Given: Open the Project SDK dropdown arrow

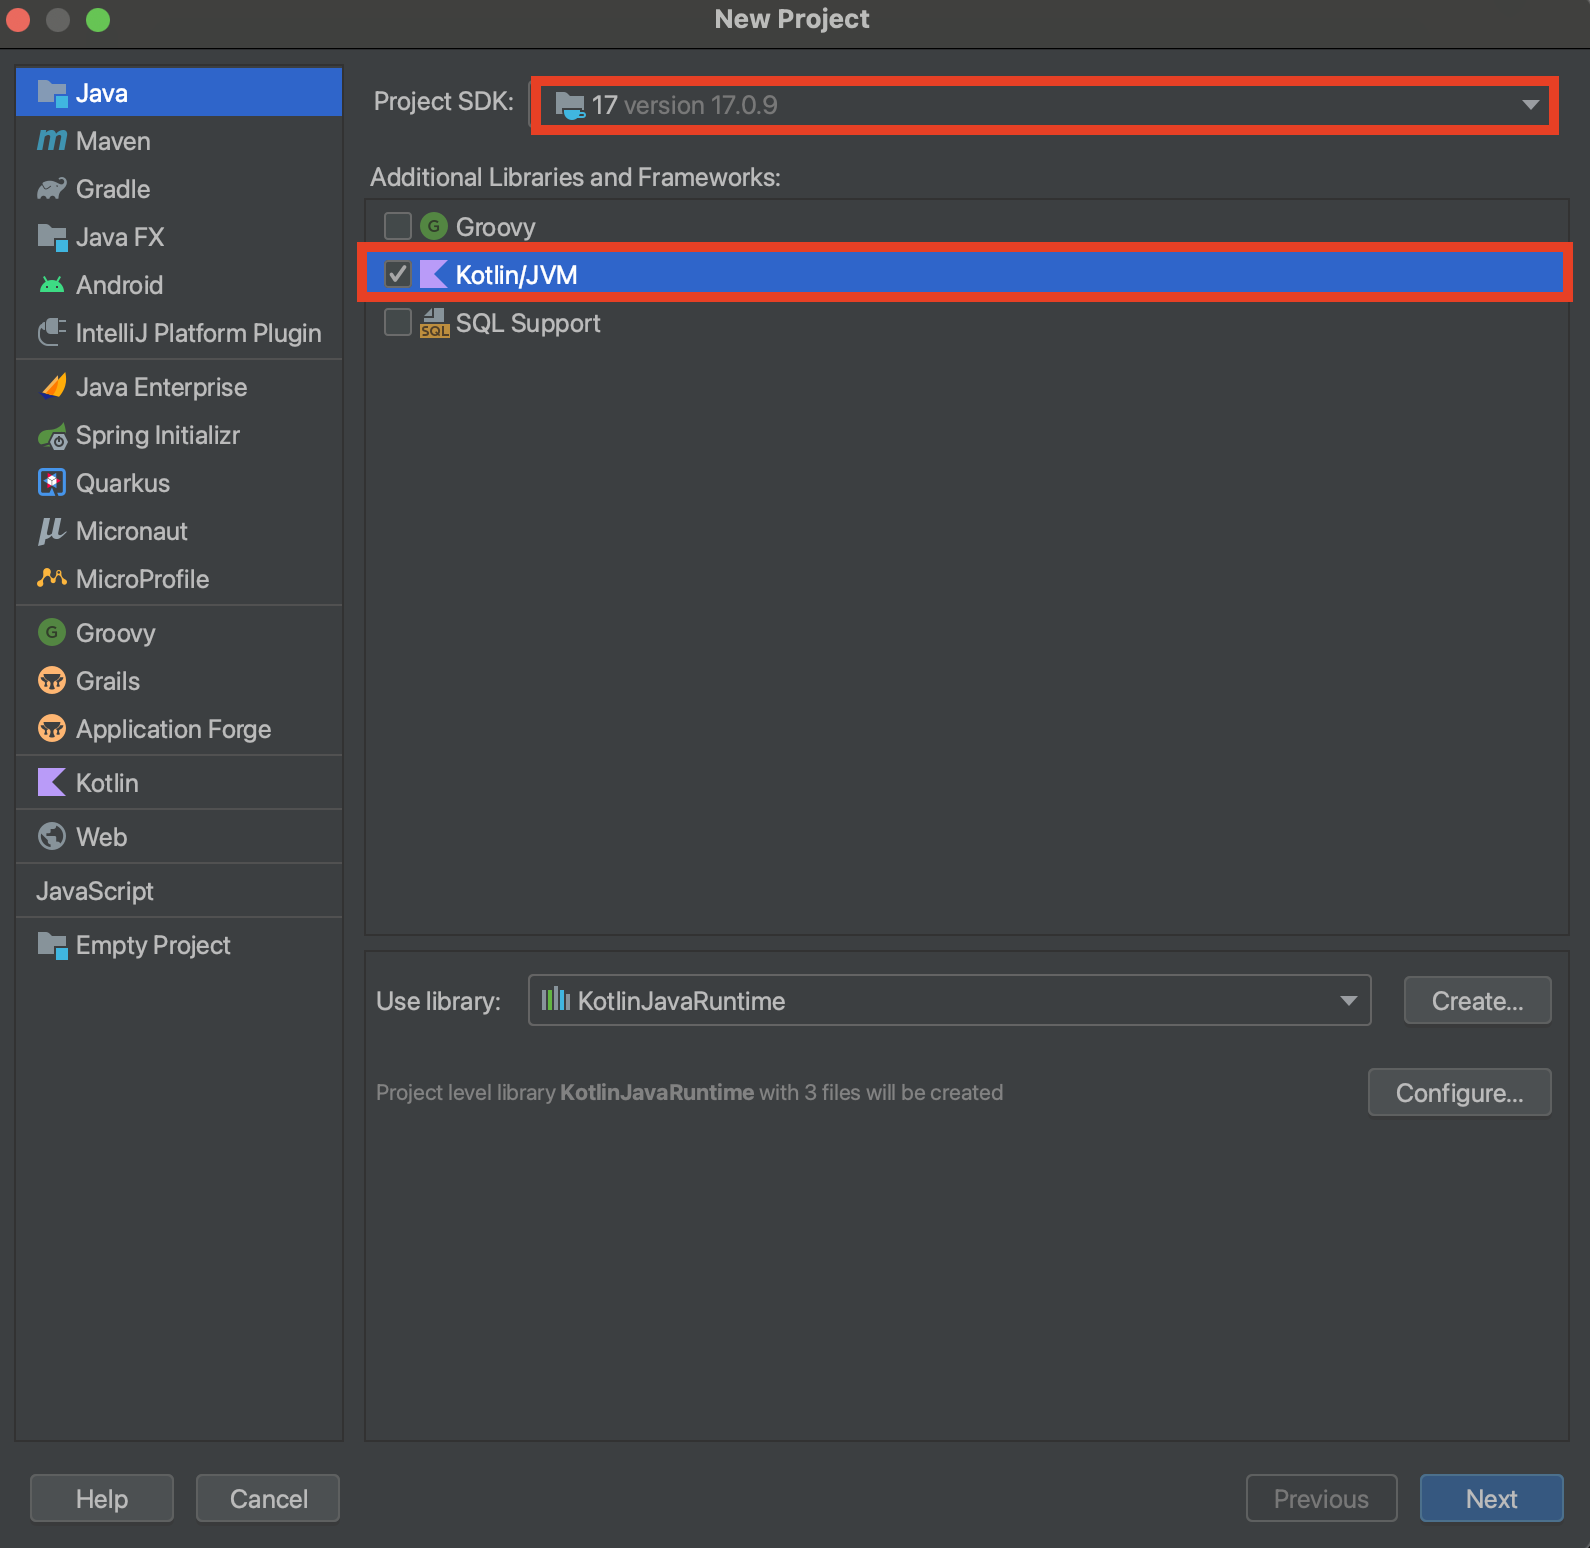Looking at the screenshot, I should (x=1530, y=105).
